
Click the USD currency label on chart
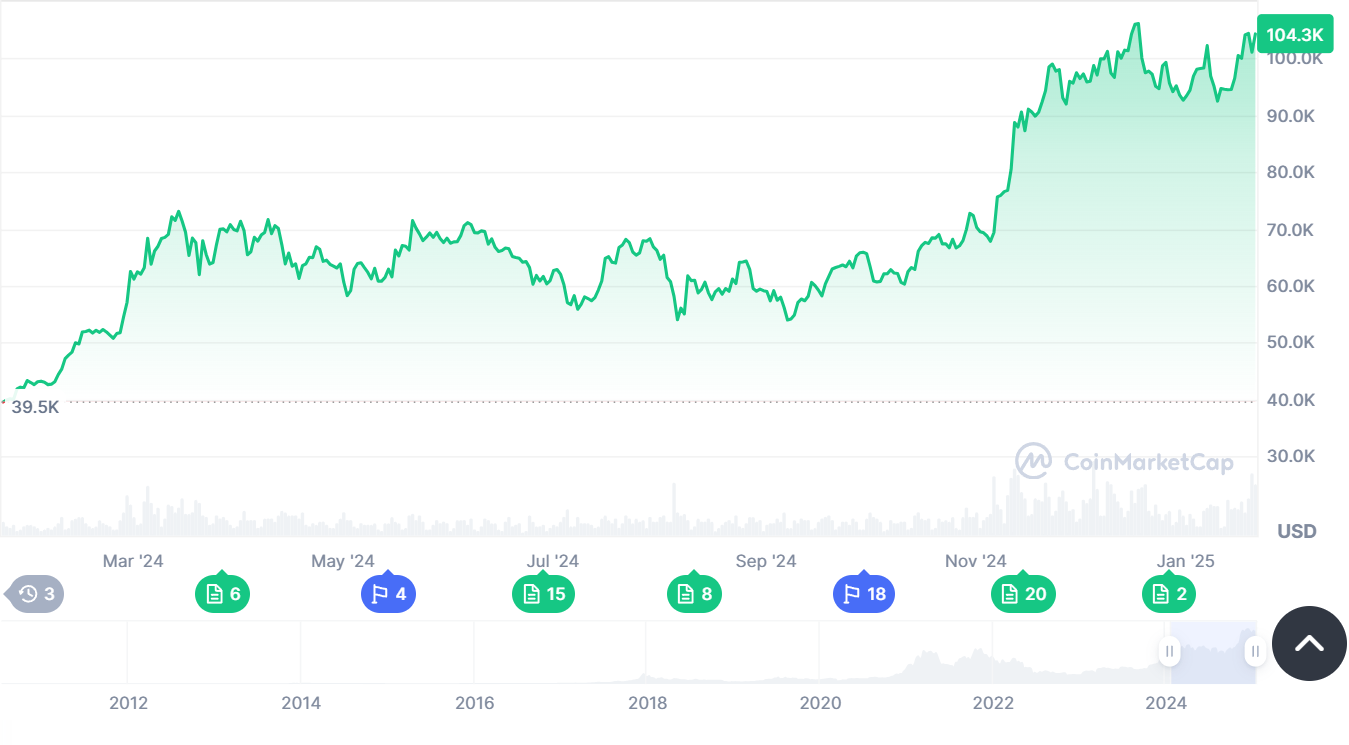pos(1296,531)
